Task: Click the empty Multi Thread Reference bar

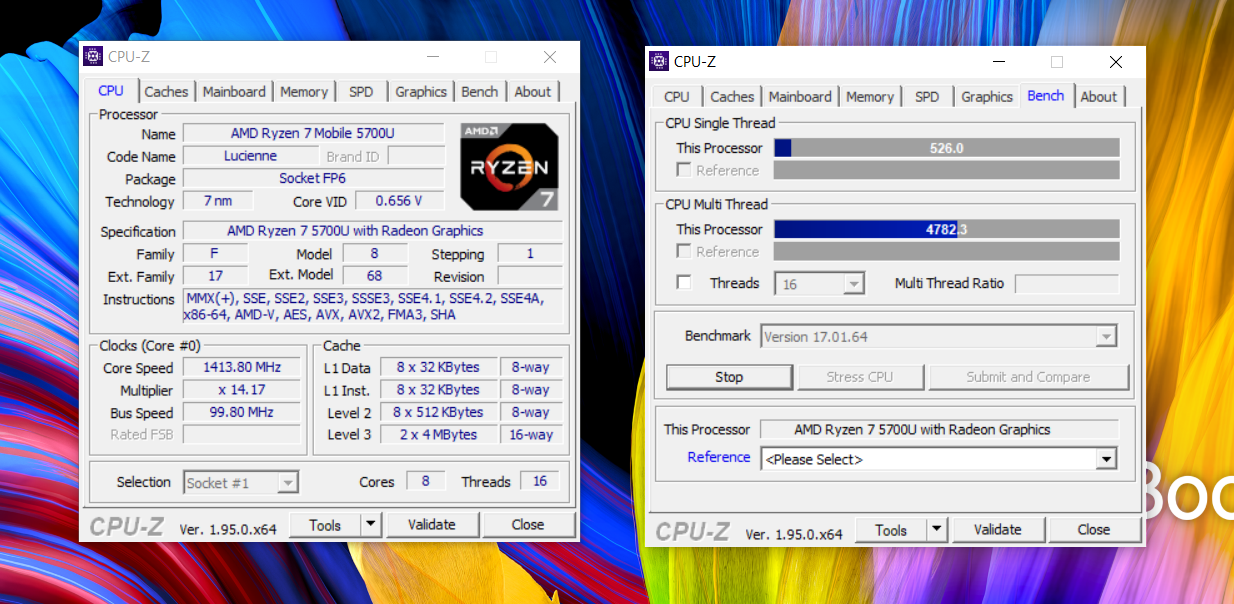Action: click(946, 251)
